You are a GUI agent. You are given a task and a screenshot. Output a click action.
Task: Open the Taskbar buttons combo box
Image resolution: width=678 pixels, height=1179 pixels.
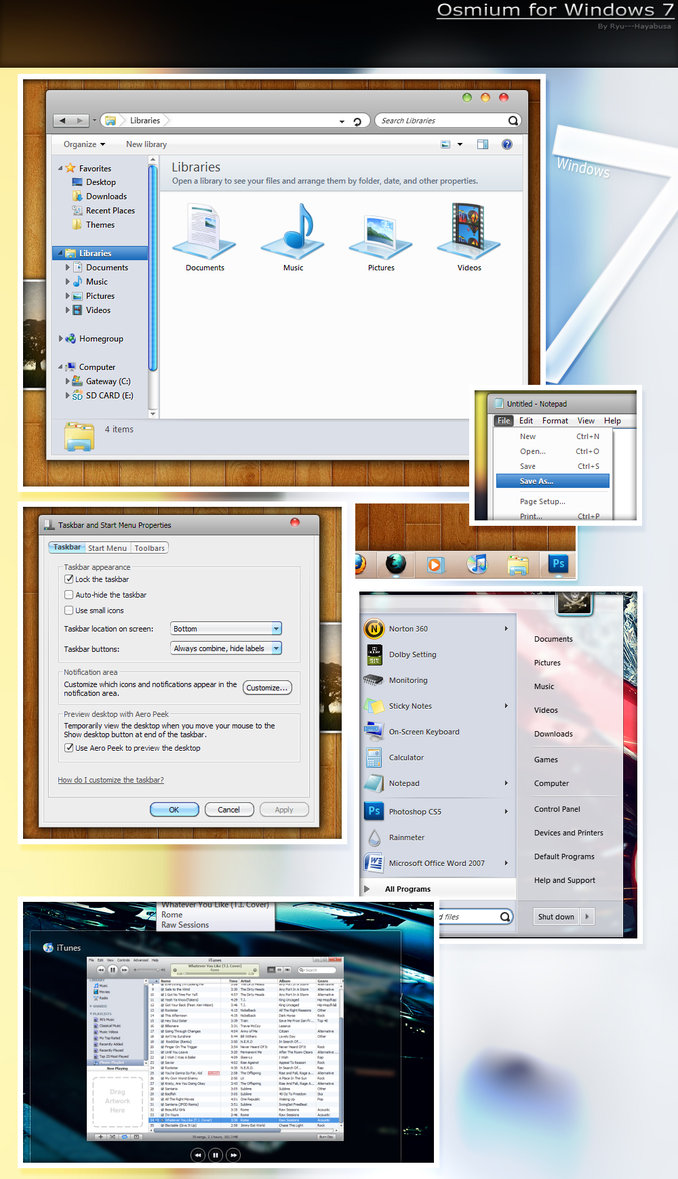tap(226, 649)
